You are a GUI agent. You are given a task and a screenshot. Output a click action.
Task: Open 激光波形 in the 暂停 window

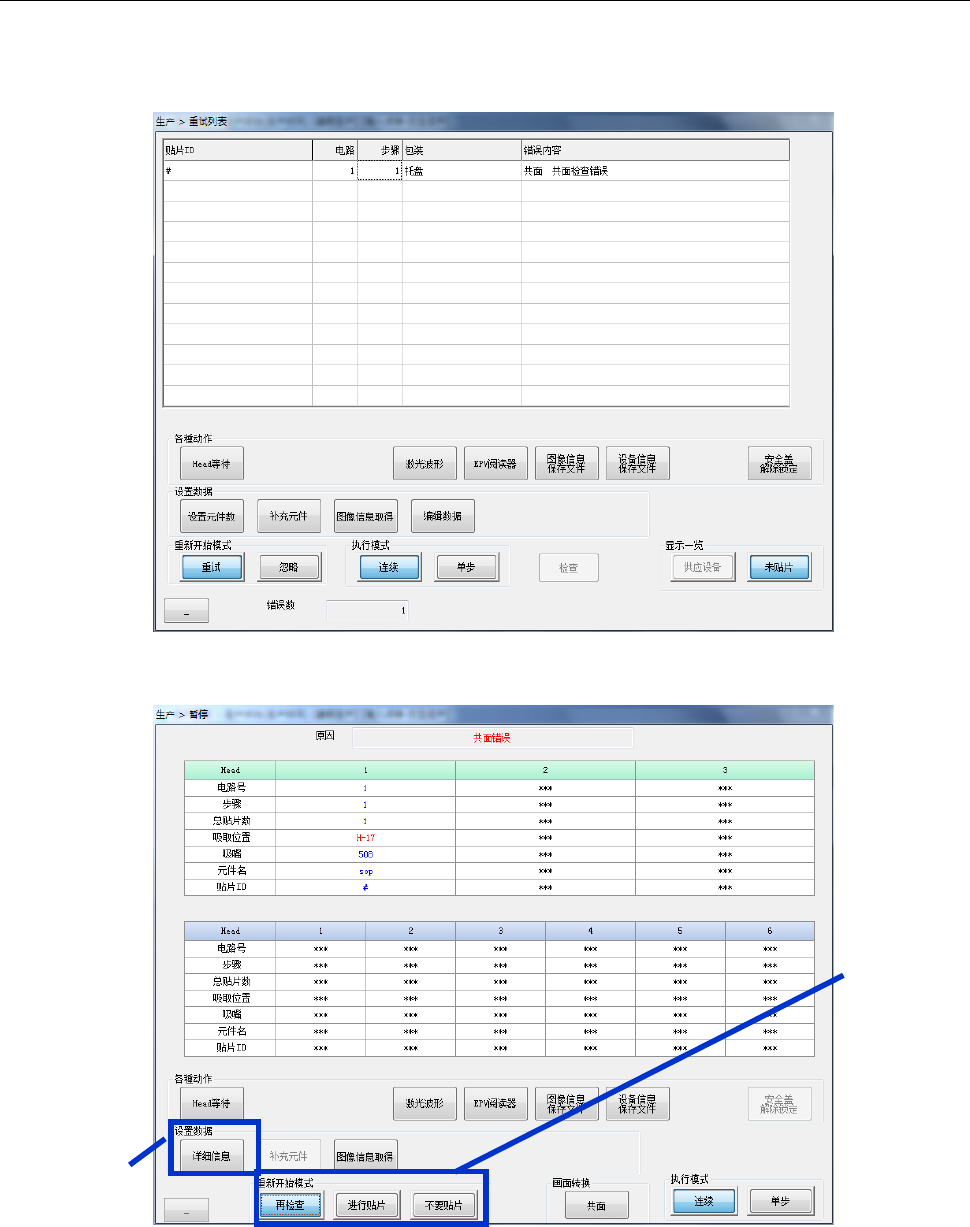425,1103
